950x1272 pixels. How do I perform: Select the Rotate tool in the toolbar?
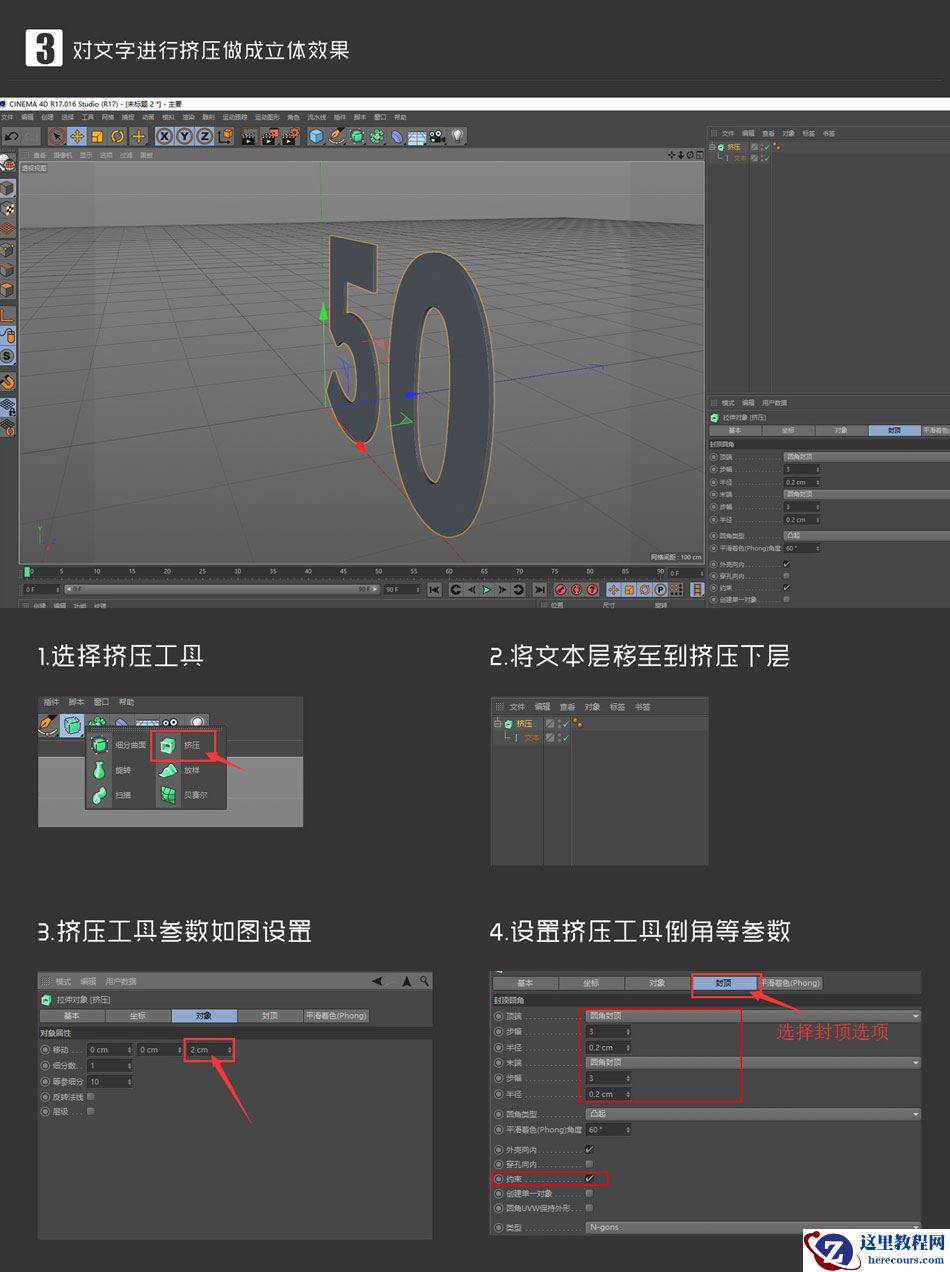(115, 137)
